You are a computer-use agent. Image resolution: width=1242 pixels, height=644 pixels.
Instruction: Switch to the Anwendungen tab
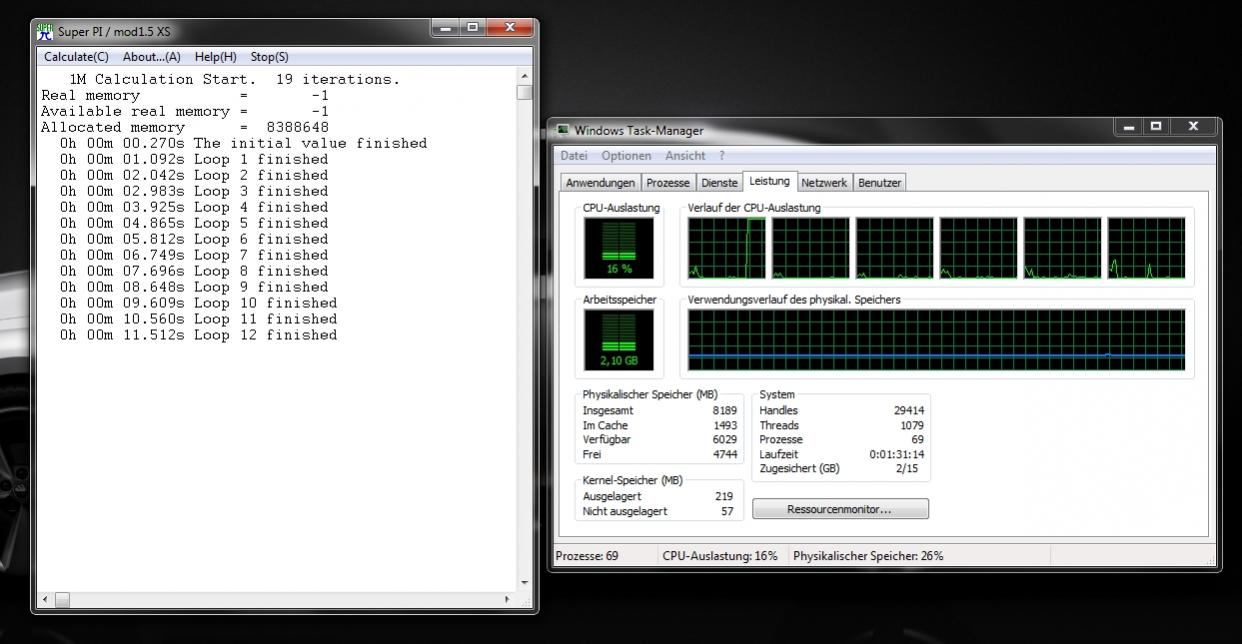click(x=600, y=183)
